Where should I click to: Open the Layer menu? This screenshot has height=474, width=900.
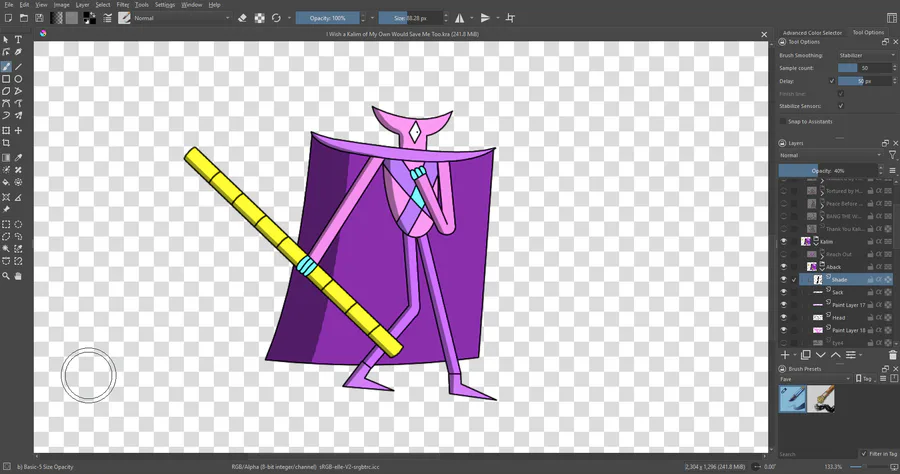(83, 5)
